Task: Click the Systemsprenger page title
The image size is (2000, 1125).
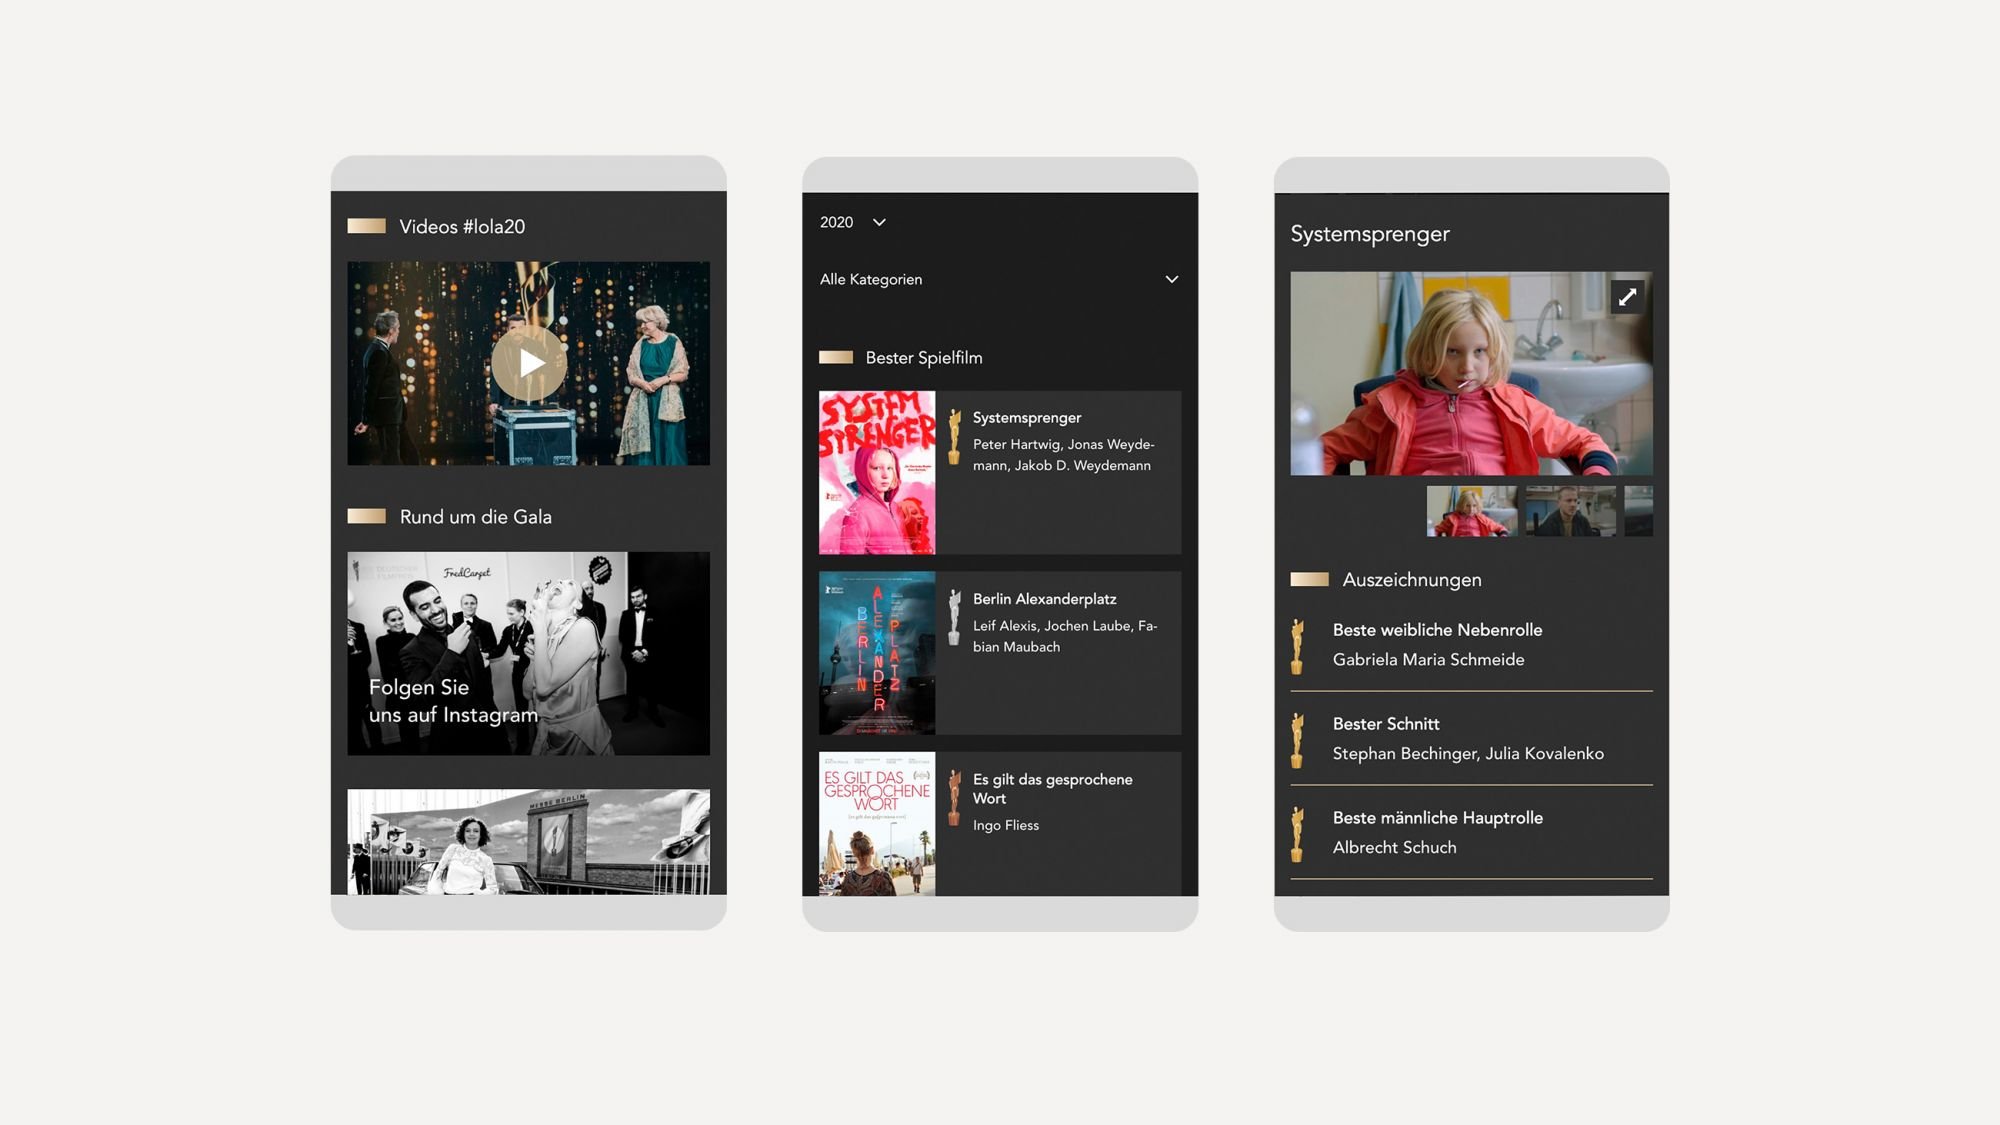Action: coord(1370,234)
